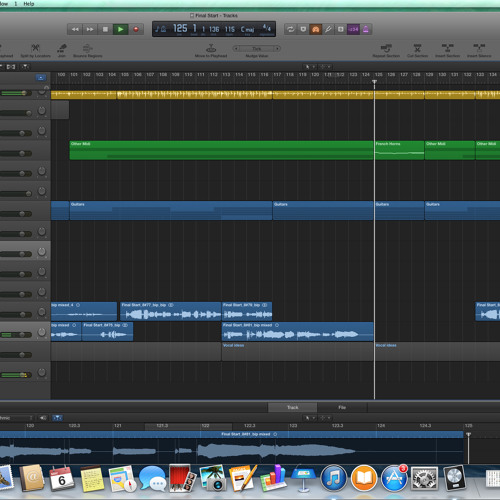Viewport: 500px width, 500px height.
Task: Open Maps from the Dock
Action: tap(122, 479)
